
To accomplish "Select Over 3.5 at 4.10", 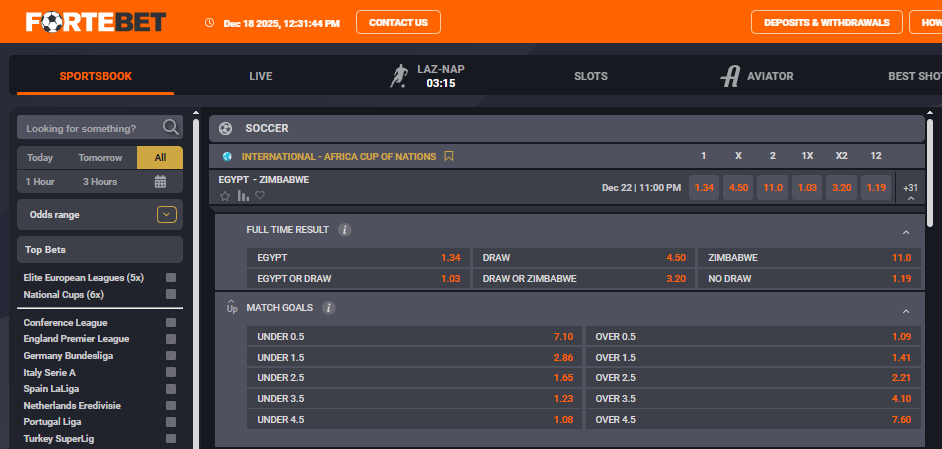I will click(753, 399).
